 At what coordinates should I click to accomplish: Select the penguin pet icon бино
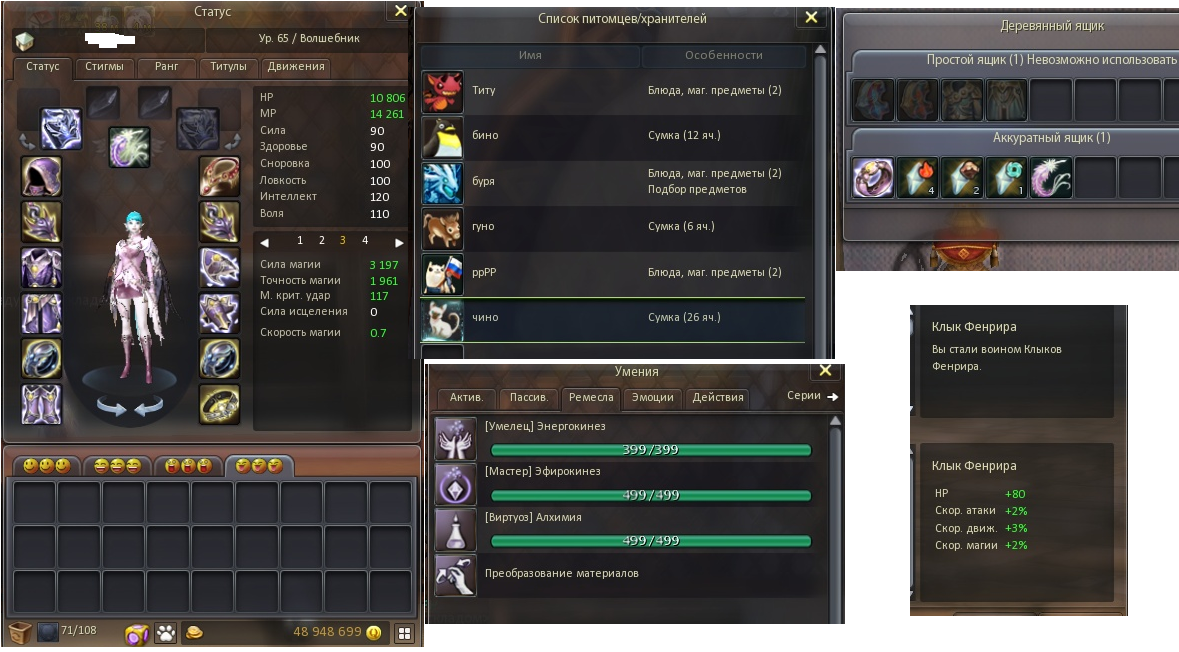[442, 137]
